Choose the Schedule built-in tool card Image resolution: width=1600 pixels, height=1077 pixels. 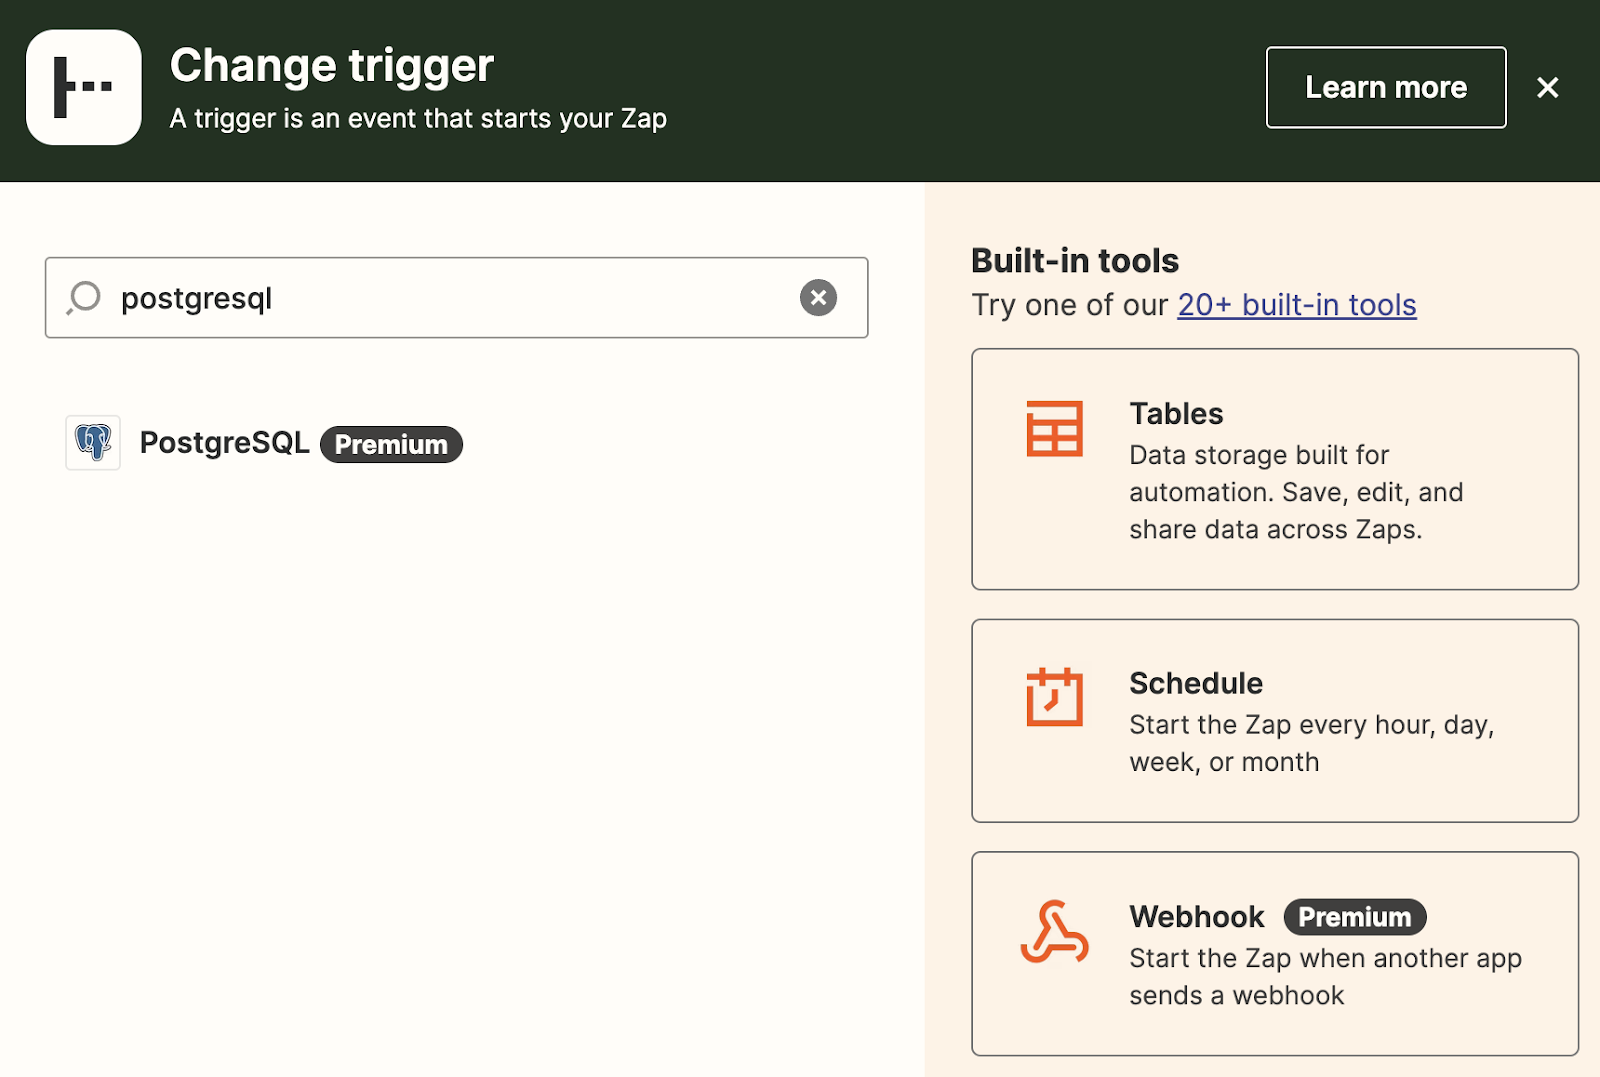1275,721
